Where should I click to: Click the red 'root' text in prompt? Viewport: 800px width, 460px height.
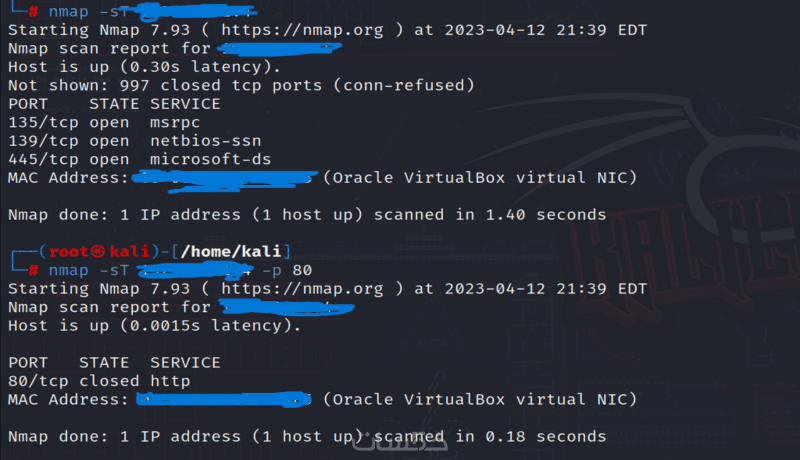68,250
